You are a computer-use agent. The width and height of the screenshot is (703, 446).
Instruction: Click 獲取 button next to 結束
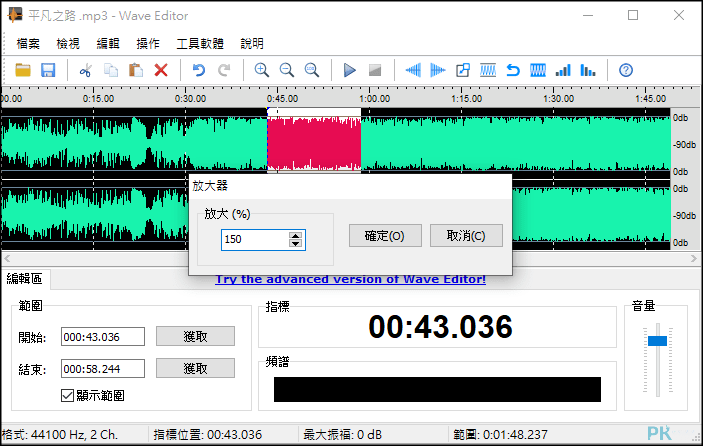click(195, 368)
